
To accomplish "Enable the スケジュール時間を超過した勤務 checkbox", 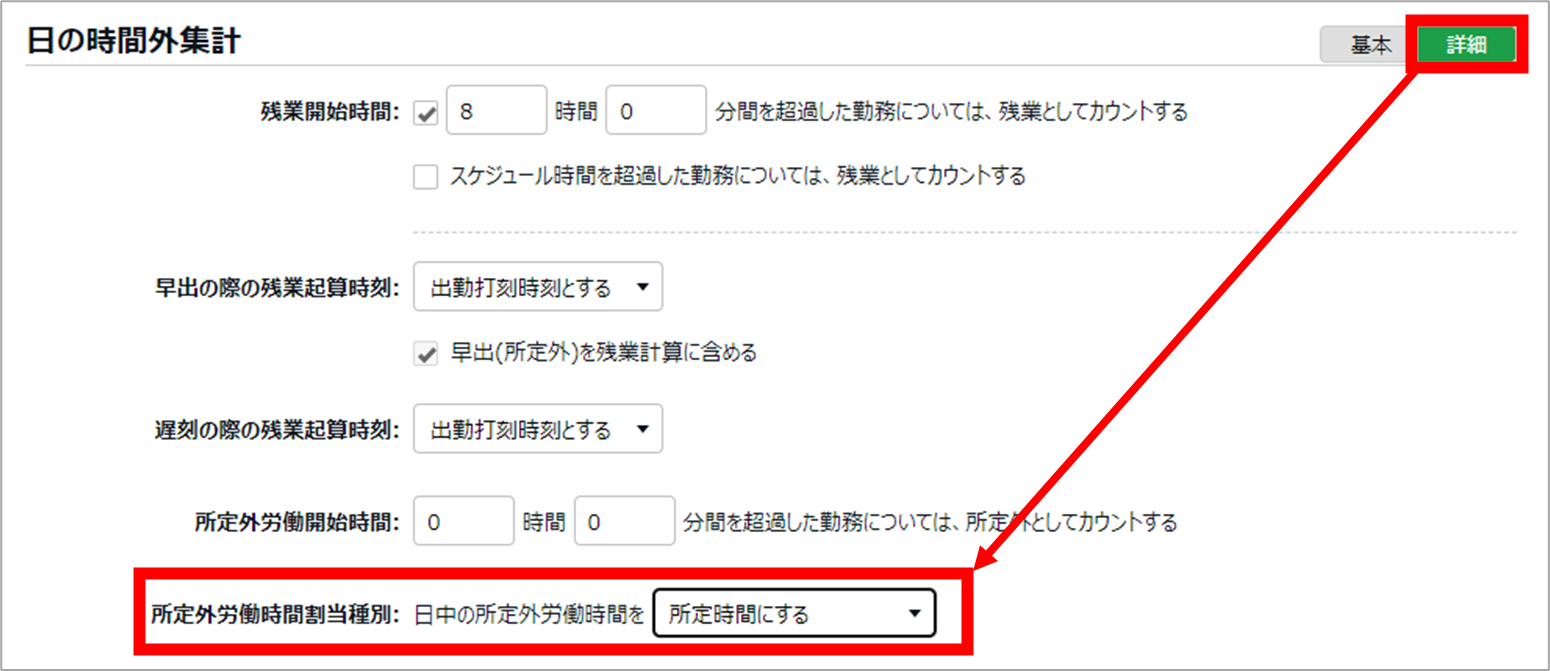I will [x=427, y=177].
